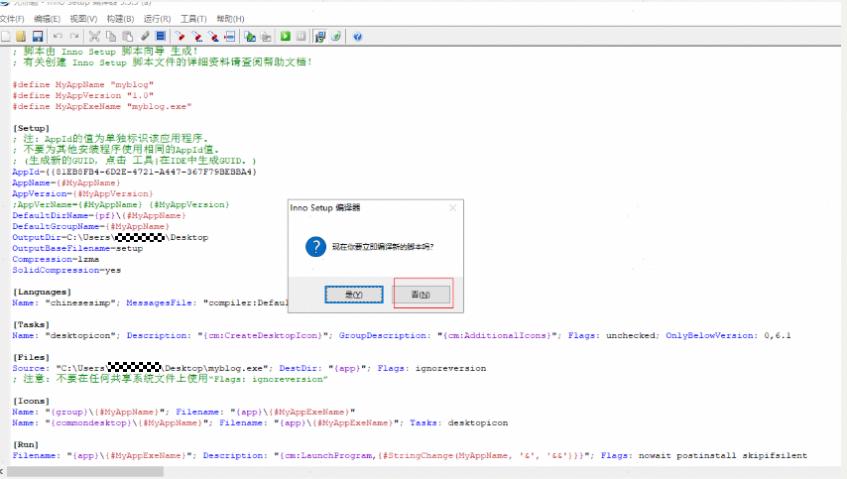Viewport: 847px width, 479px height.
Task: Run the setup with the green play icon
Action: 285,37
